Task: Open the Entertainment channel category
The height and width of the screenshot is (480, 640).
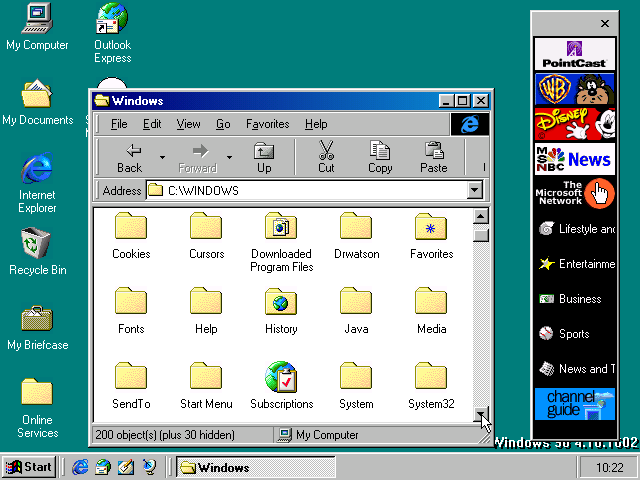Action: point(574,264)
